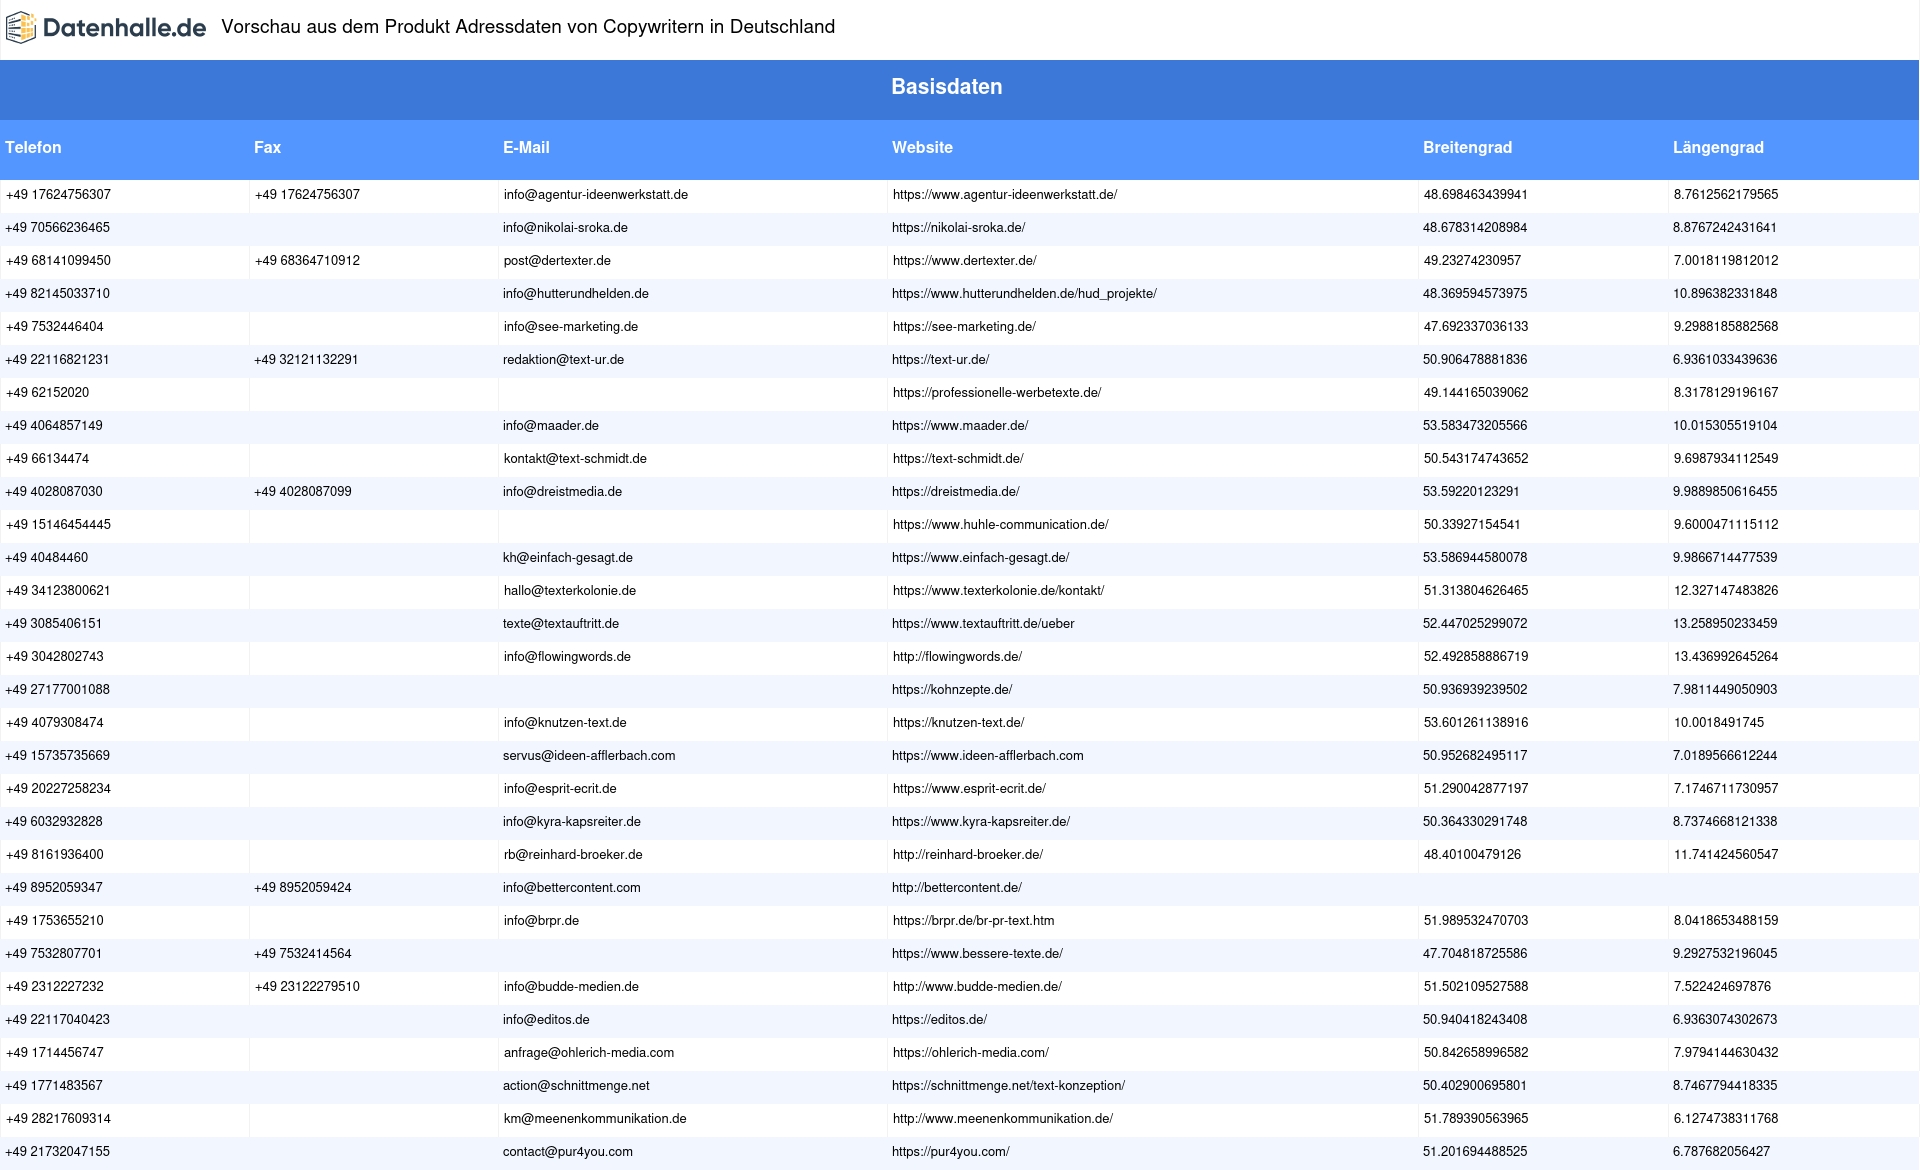Open http://reinhard-broeker.de/ URL

pos(968,855)
